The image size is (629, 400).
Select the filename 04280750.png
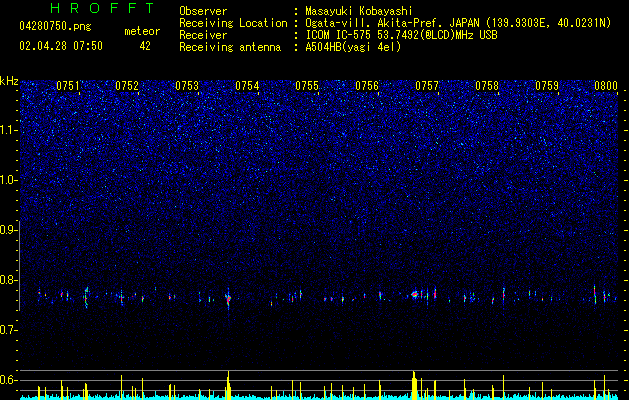(55, 26)
